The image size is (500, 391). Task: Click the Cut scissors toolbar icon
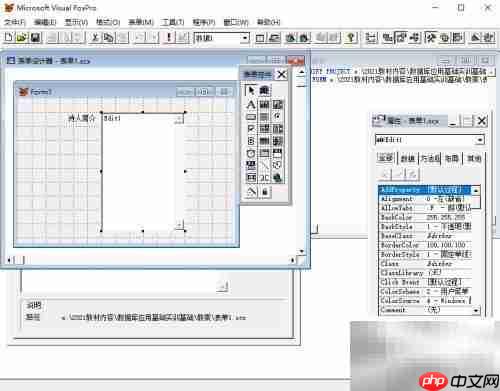pyautogui.click(x=95, y=37)
